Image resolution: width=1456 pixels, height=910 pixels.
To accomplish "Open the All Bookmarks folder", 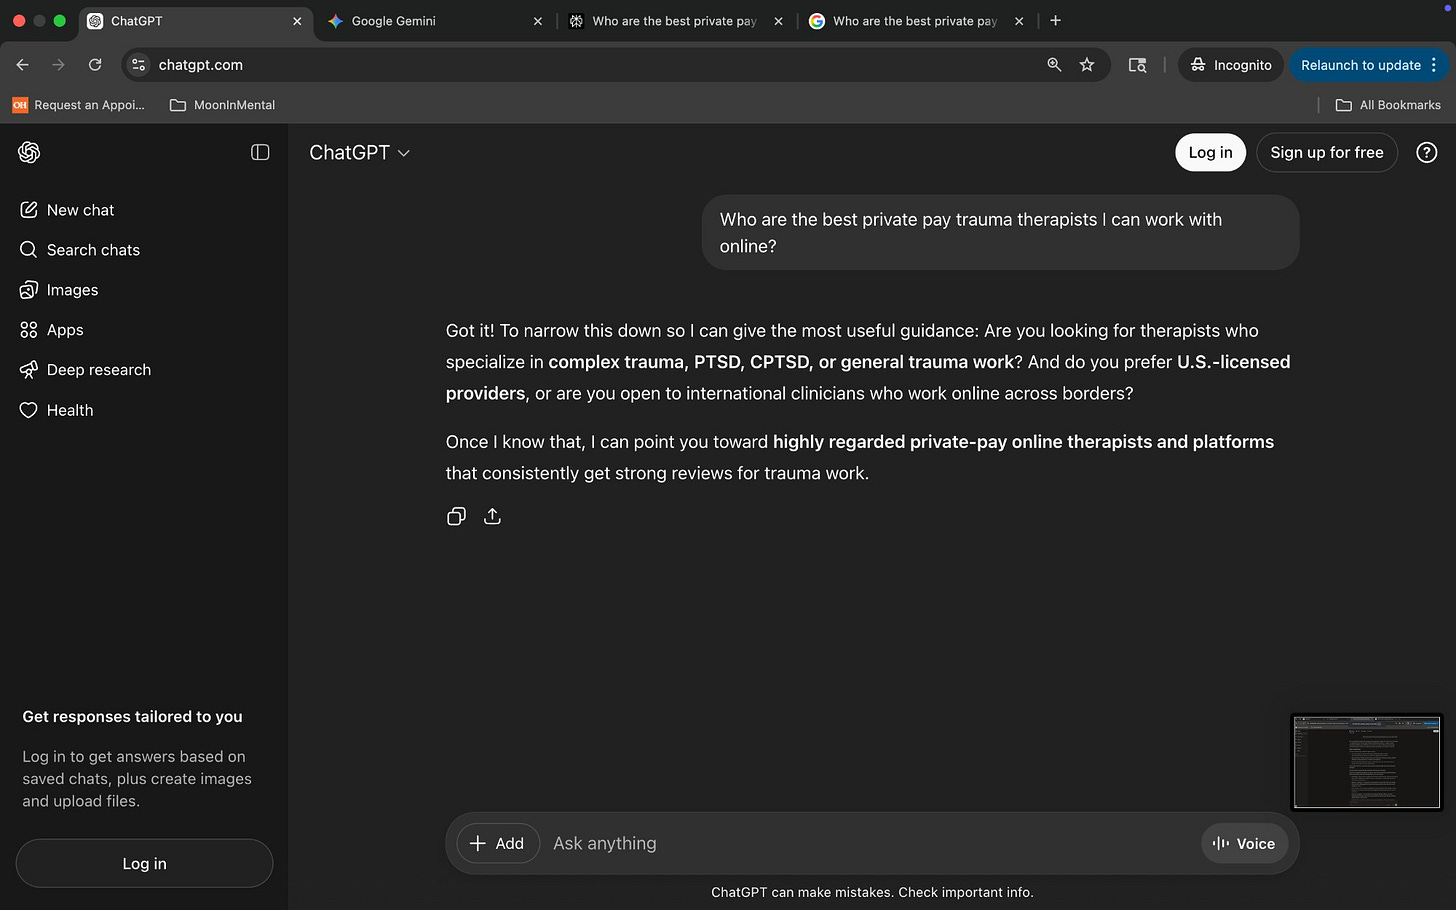I will click(1388, 105).
